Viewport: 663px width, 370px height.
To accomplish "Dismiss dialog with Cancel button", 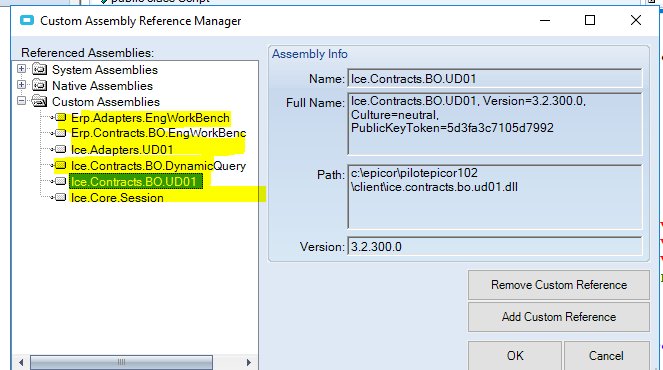I will click(606, 356).
